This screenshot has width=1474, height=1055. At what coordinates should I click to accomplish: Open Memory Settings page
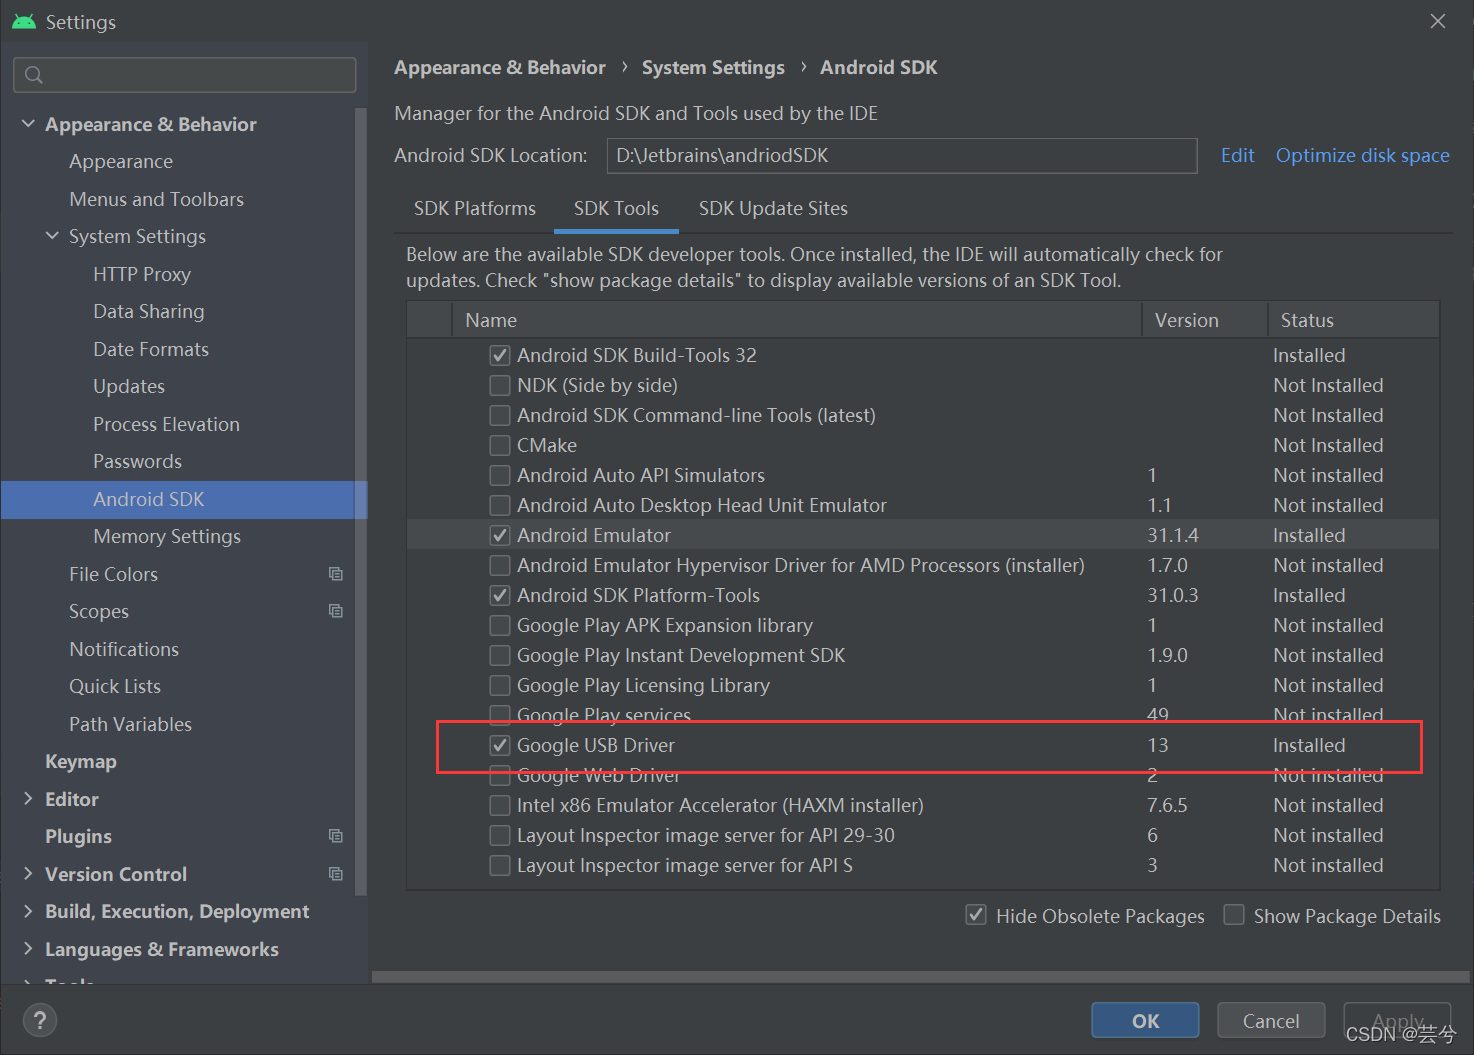(167, 536)
